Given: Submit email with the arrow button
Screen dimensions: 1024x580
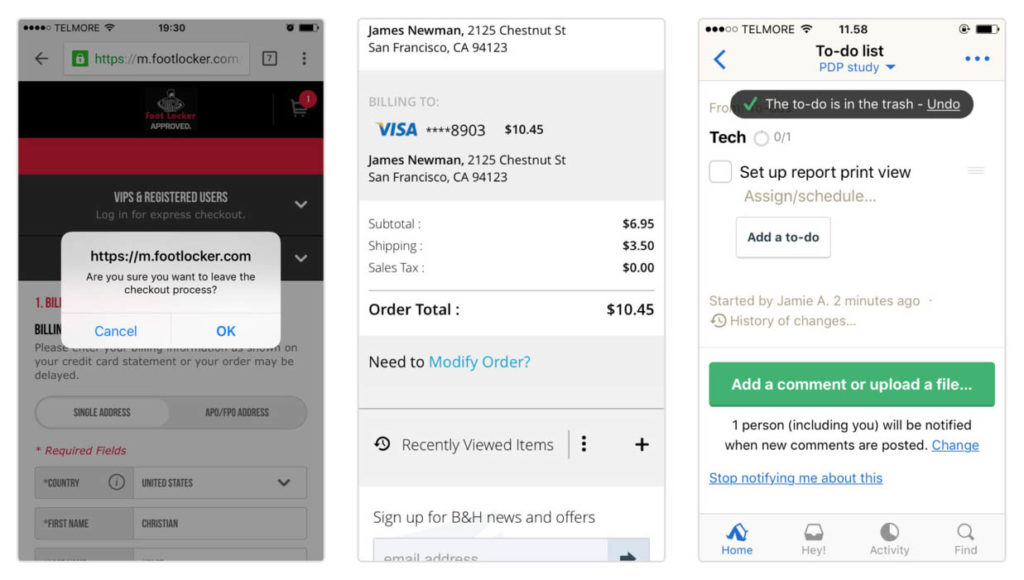Looking at the screenshot, I should (628, 555).
